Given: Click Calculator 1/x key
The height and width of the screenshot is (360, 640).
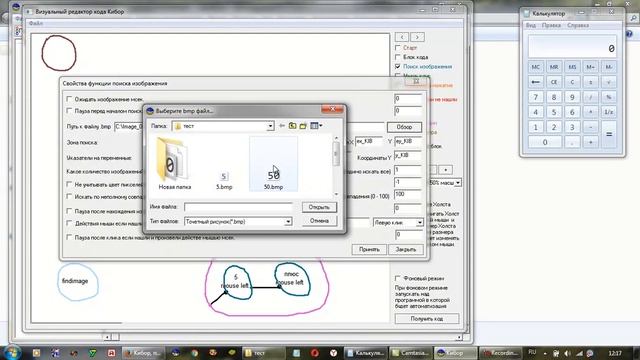Looking at the screenshot, I should pos(609,112).
